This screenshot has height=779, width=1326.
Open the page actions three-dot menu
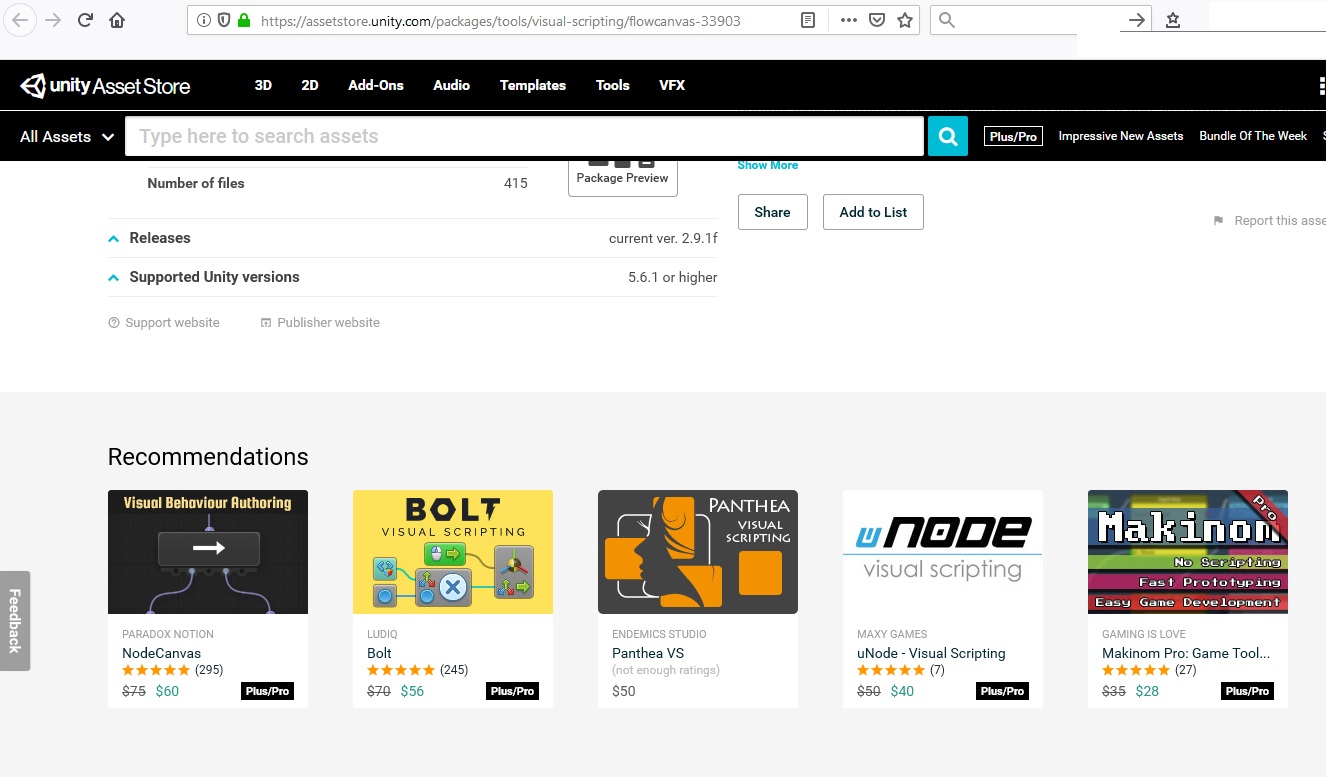point(848,20)
